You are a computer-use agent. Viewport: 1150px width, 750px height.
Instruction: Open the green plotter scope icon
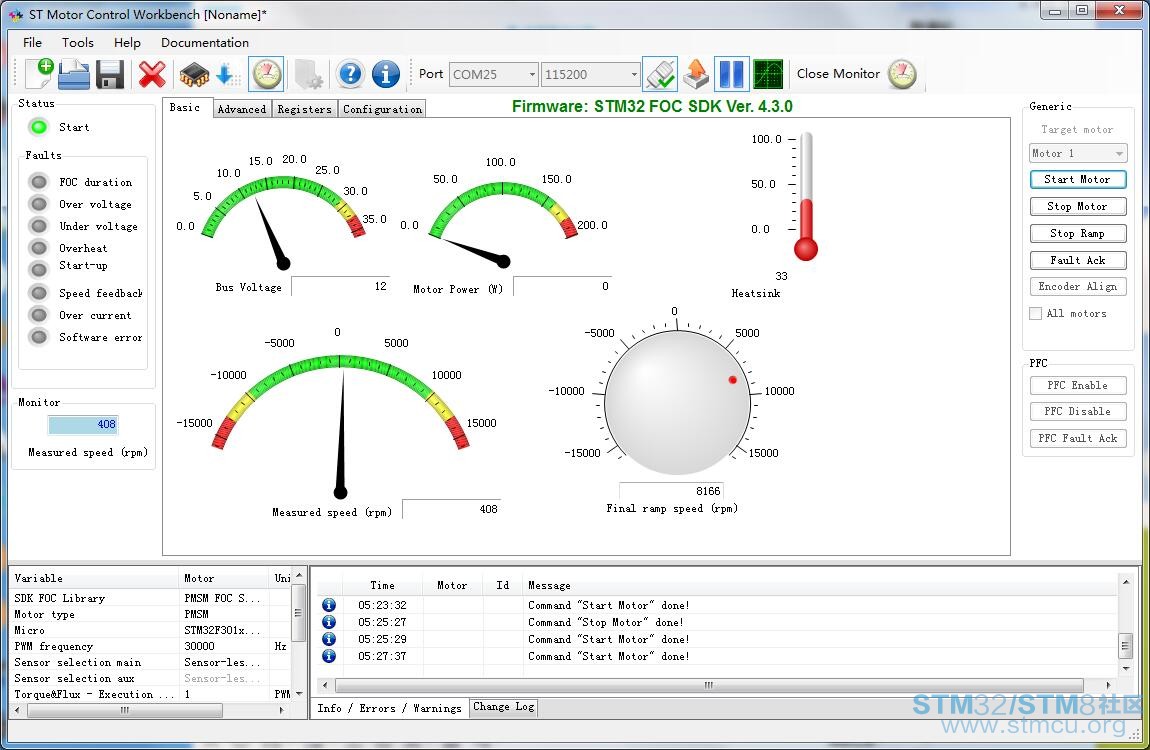click(768, 74)
